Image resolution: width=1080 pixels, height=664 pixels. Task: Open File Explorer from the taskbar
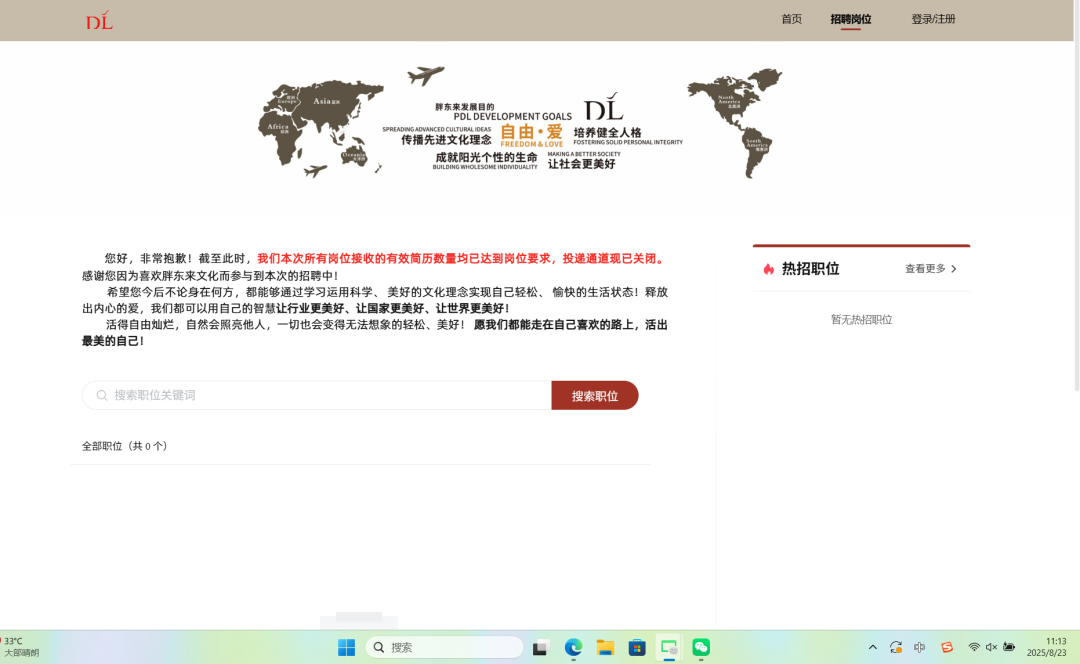[x=605, y=648]
